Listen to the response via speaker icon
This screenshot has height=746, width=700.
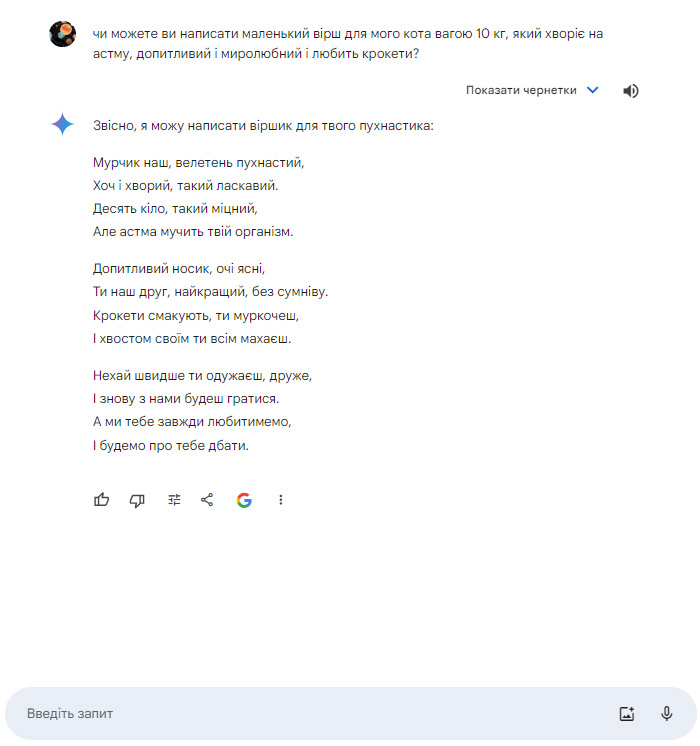[x=631, y=91]
